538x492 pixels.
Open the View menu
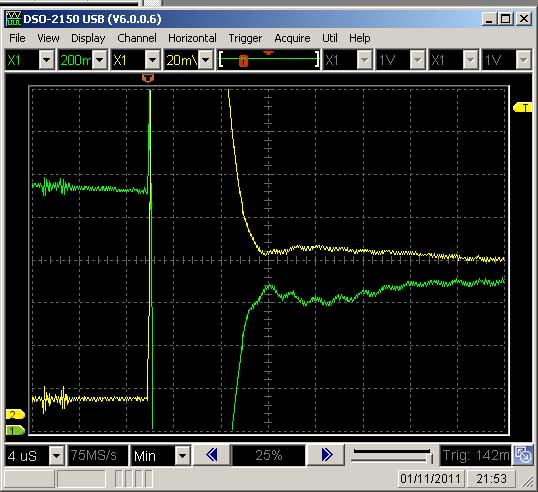[x=48, y=38]
